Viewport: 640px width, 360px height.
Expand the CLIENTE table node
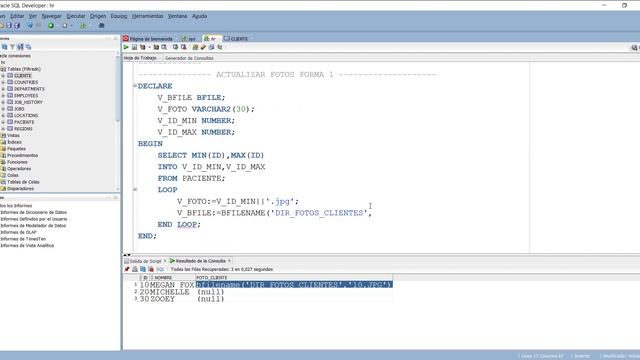point(3,76)
